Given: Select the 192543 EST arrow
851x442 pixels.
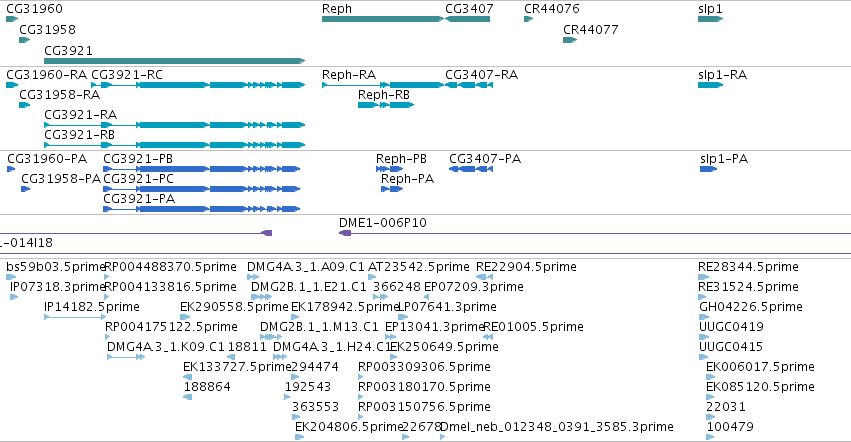Looking at the screenshot, I should pyautogui.click(x=289, y=397).
